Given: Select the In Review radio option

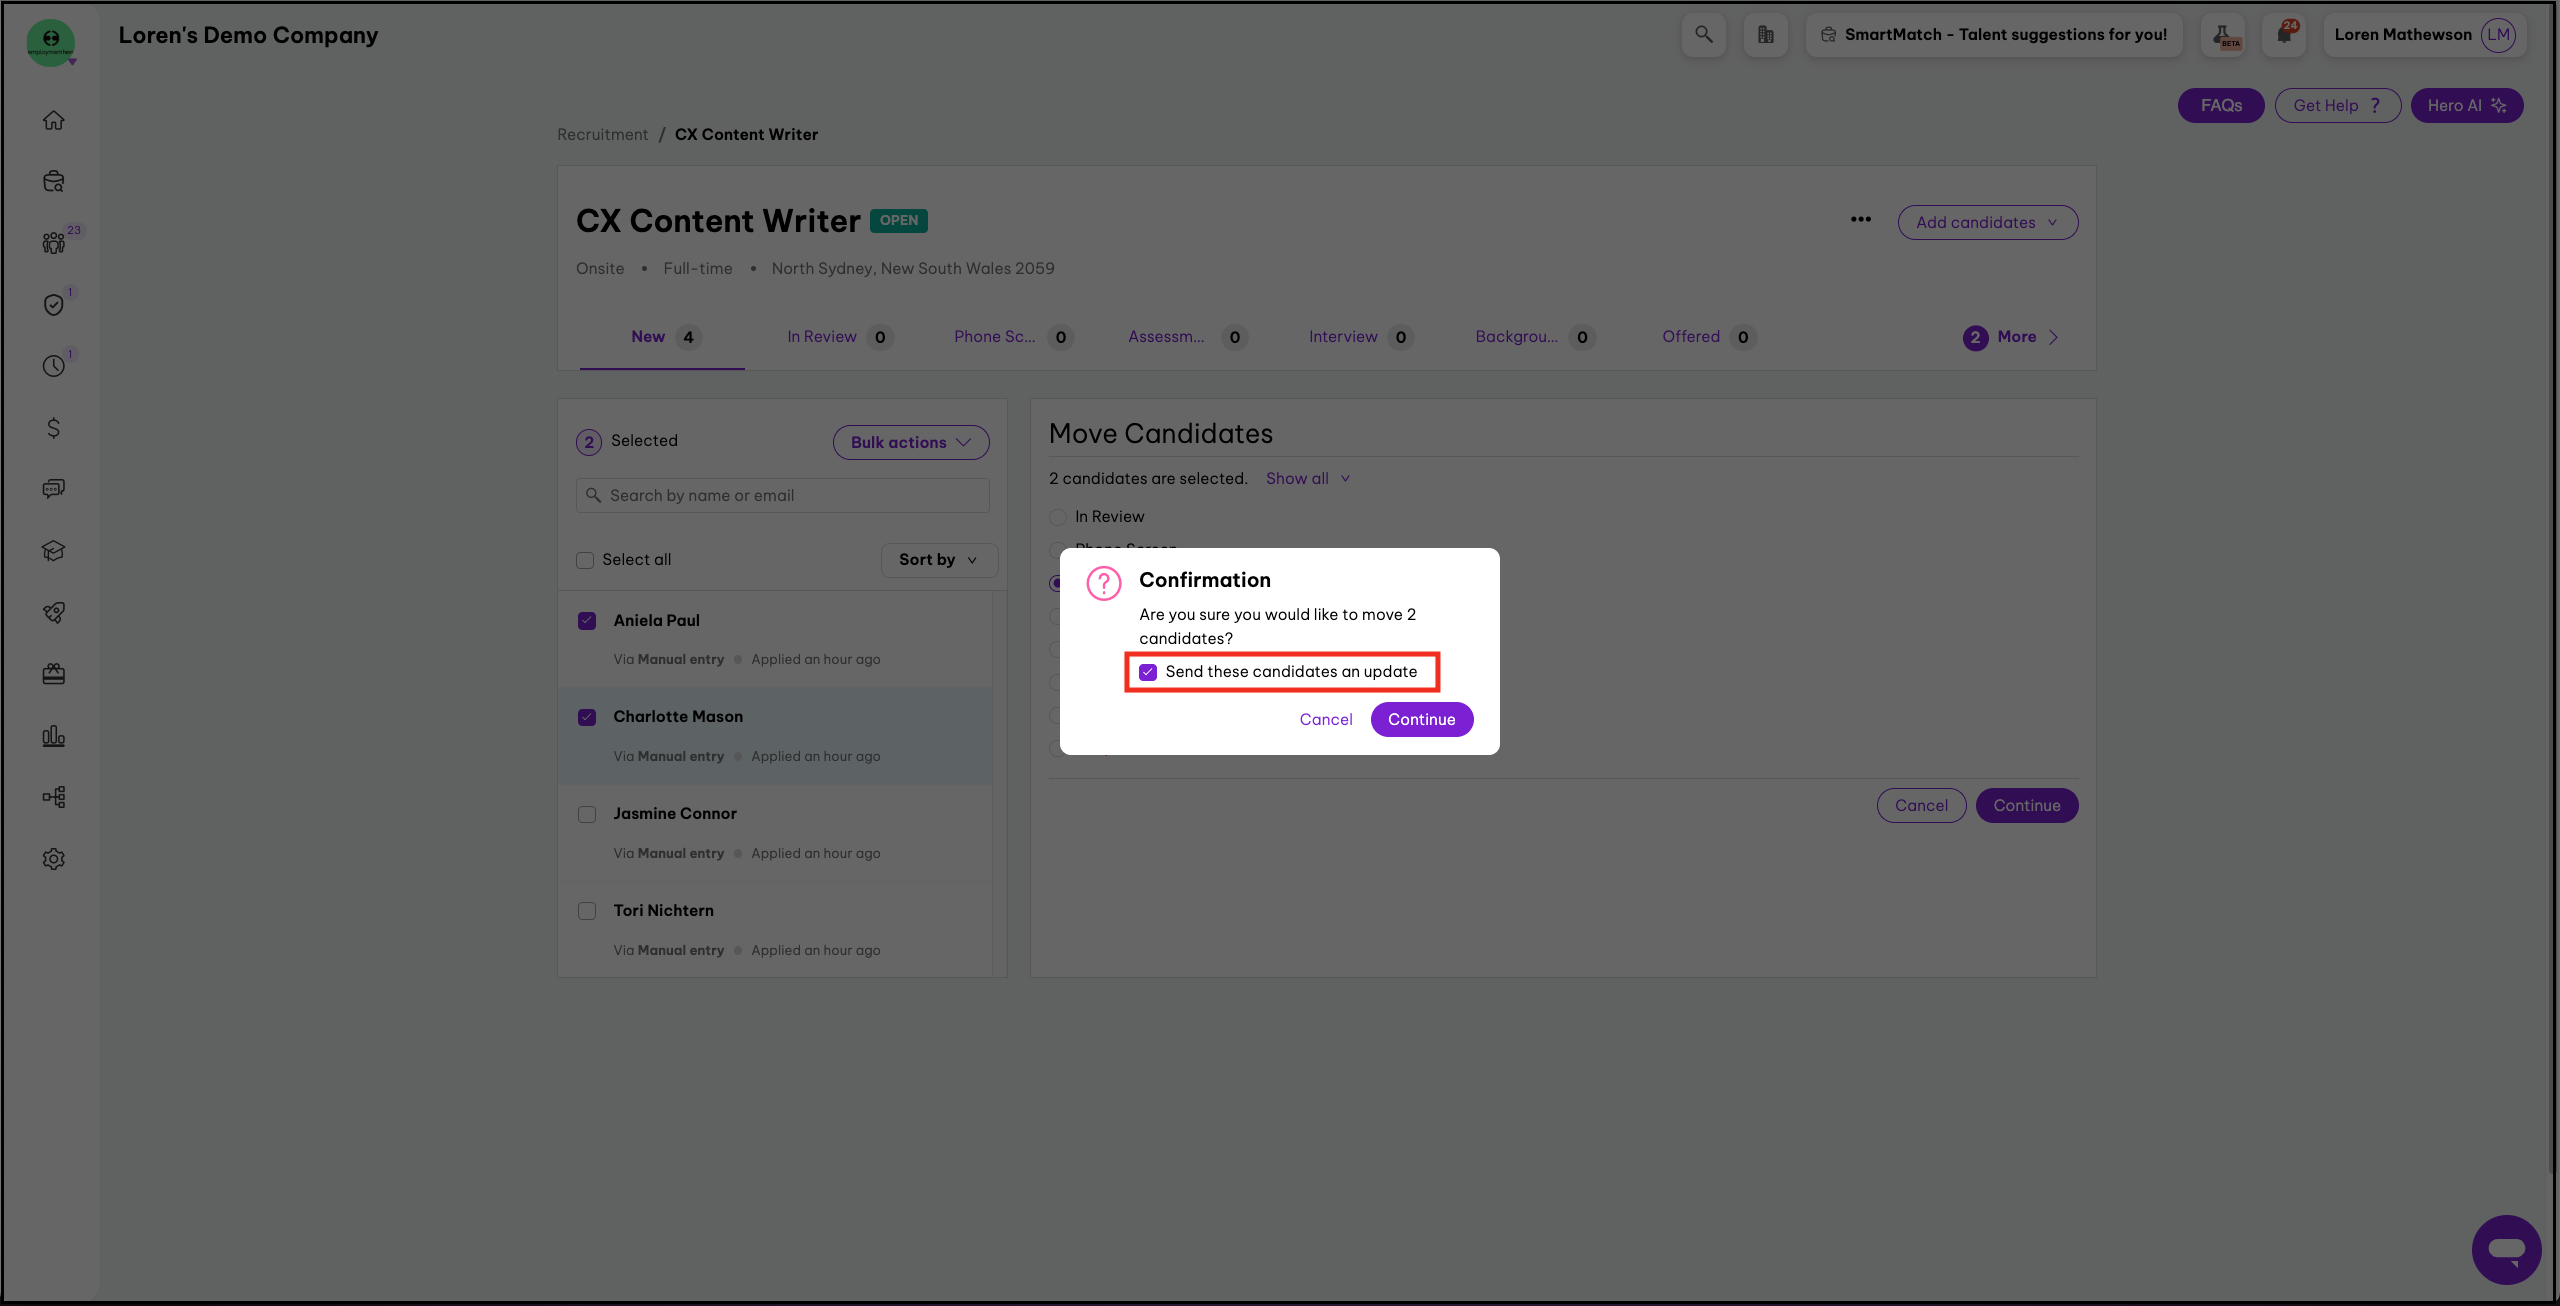Looking at the screenshot, I should 1058,517.
